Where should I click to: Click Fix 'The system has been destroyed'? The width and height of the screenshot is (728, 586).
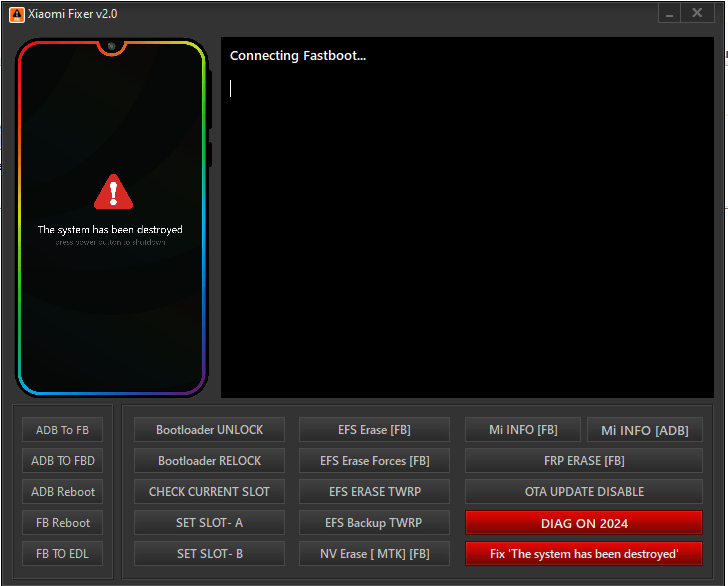coord(584,553)
